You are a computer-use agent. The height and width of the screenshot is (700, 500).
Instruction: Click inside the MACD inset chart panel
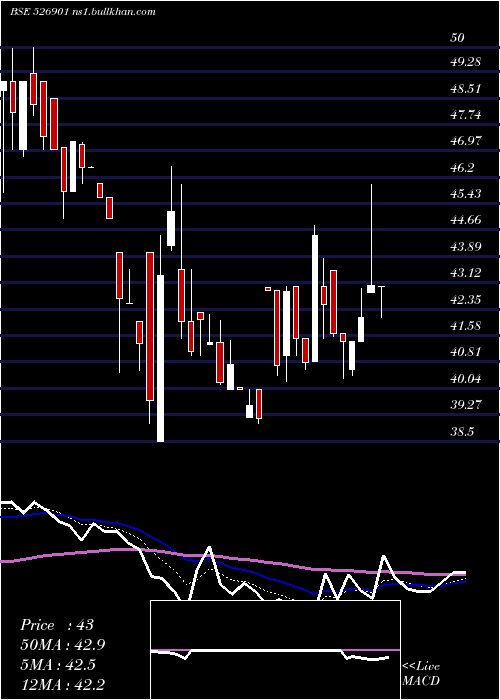[275, 650]
